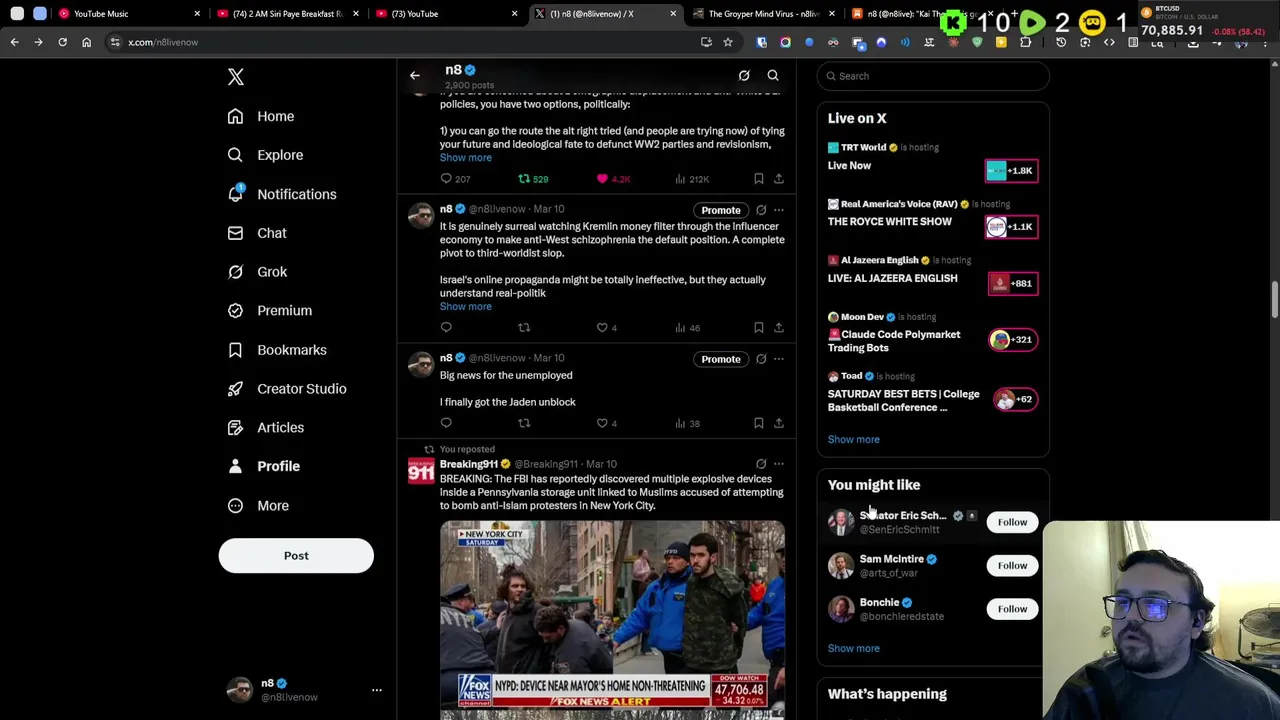Like the Kremlin money tweet

coord(602,328)
